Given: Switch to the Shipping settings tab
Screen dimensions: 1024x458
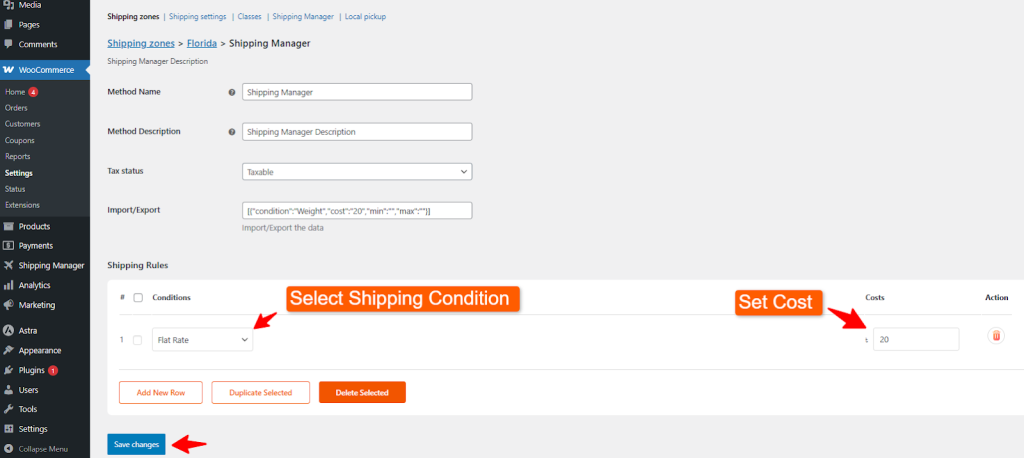Looking at the screenshot, I should [x=197, y=17].
